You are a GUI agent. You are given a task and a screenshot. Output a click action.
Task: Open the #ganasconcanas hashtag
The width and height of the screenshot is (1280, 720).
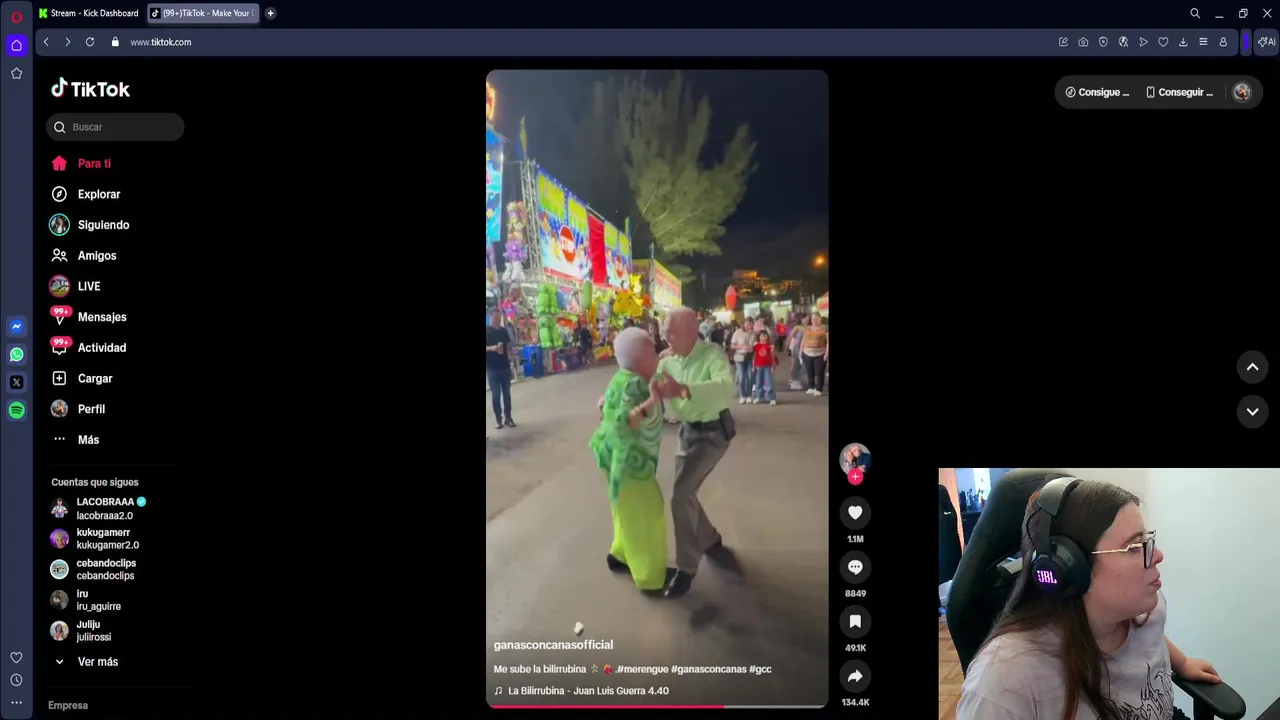point(708,669)
